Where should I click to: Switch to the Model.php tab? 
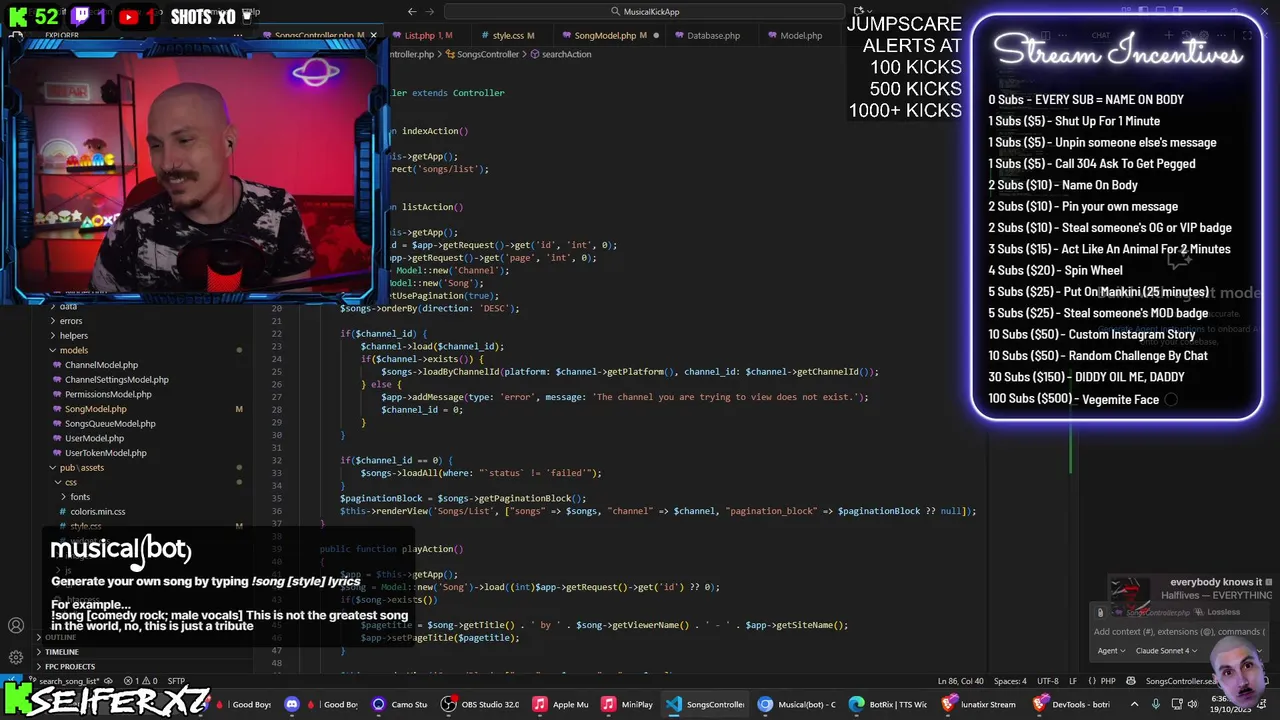coord(800,35)
